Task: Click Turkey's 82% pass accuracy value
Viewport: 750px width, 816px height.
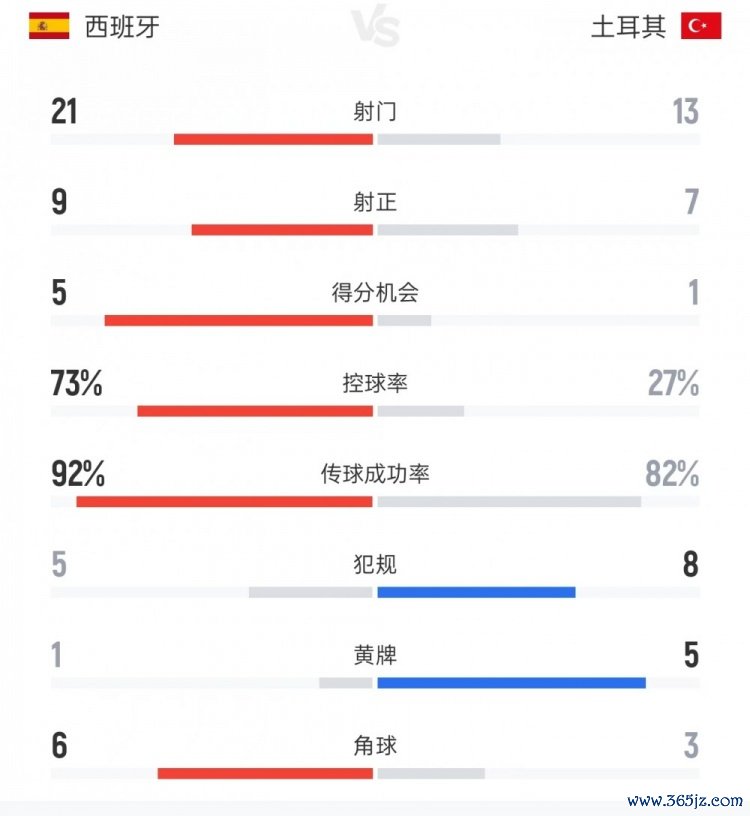Action: 672,474
